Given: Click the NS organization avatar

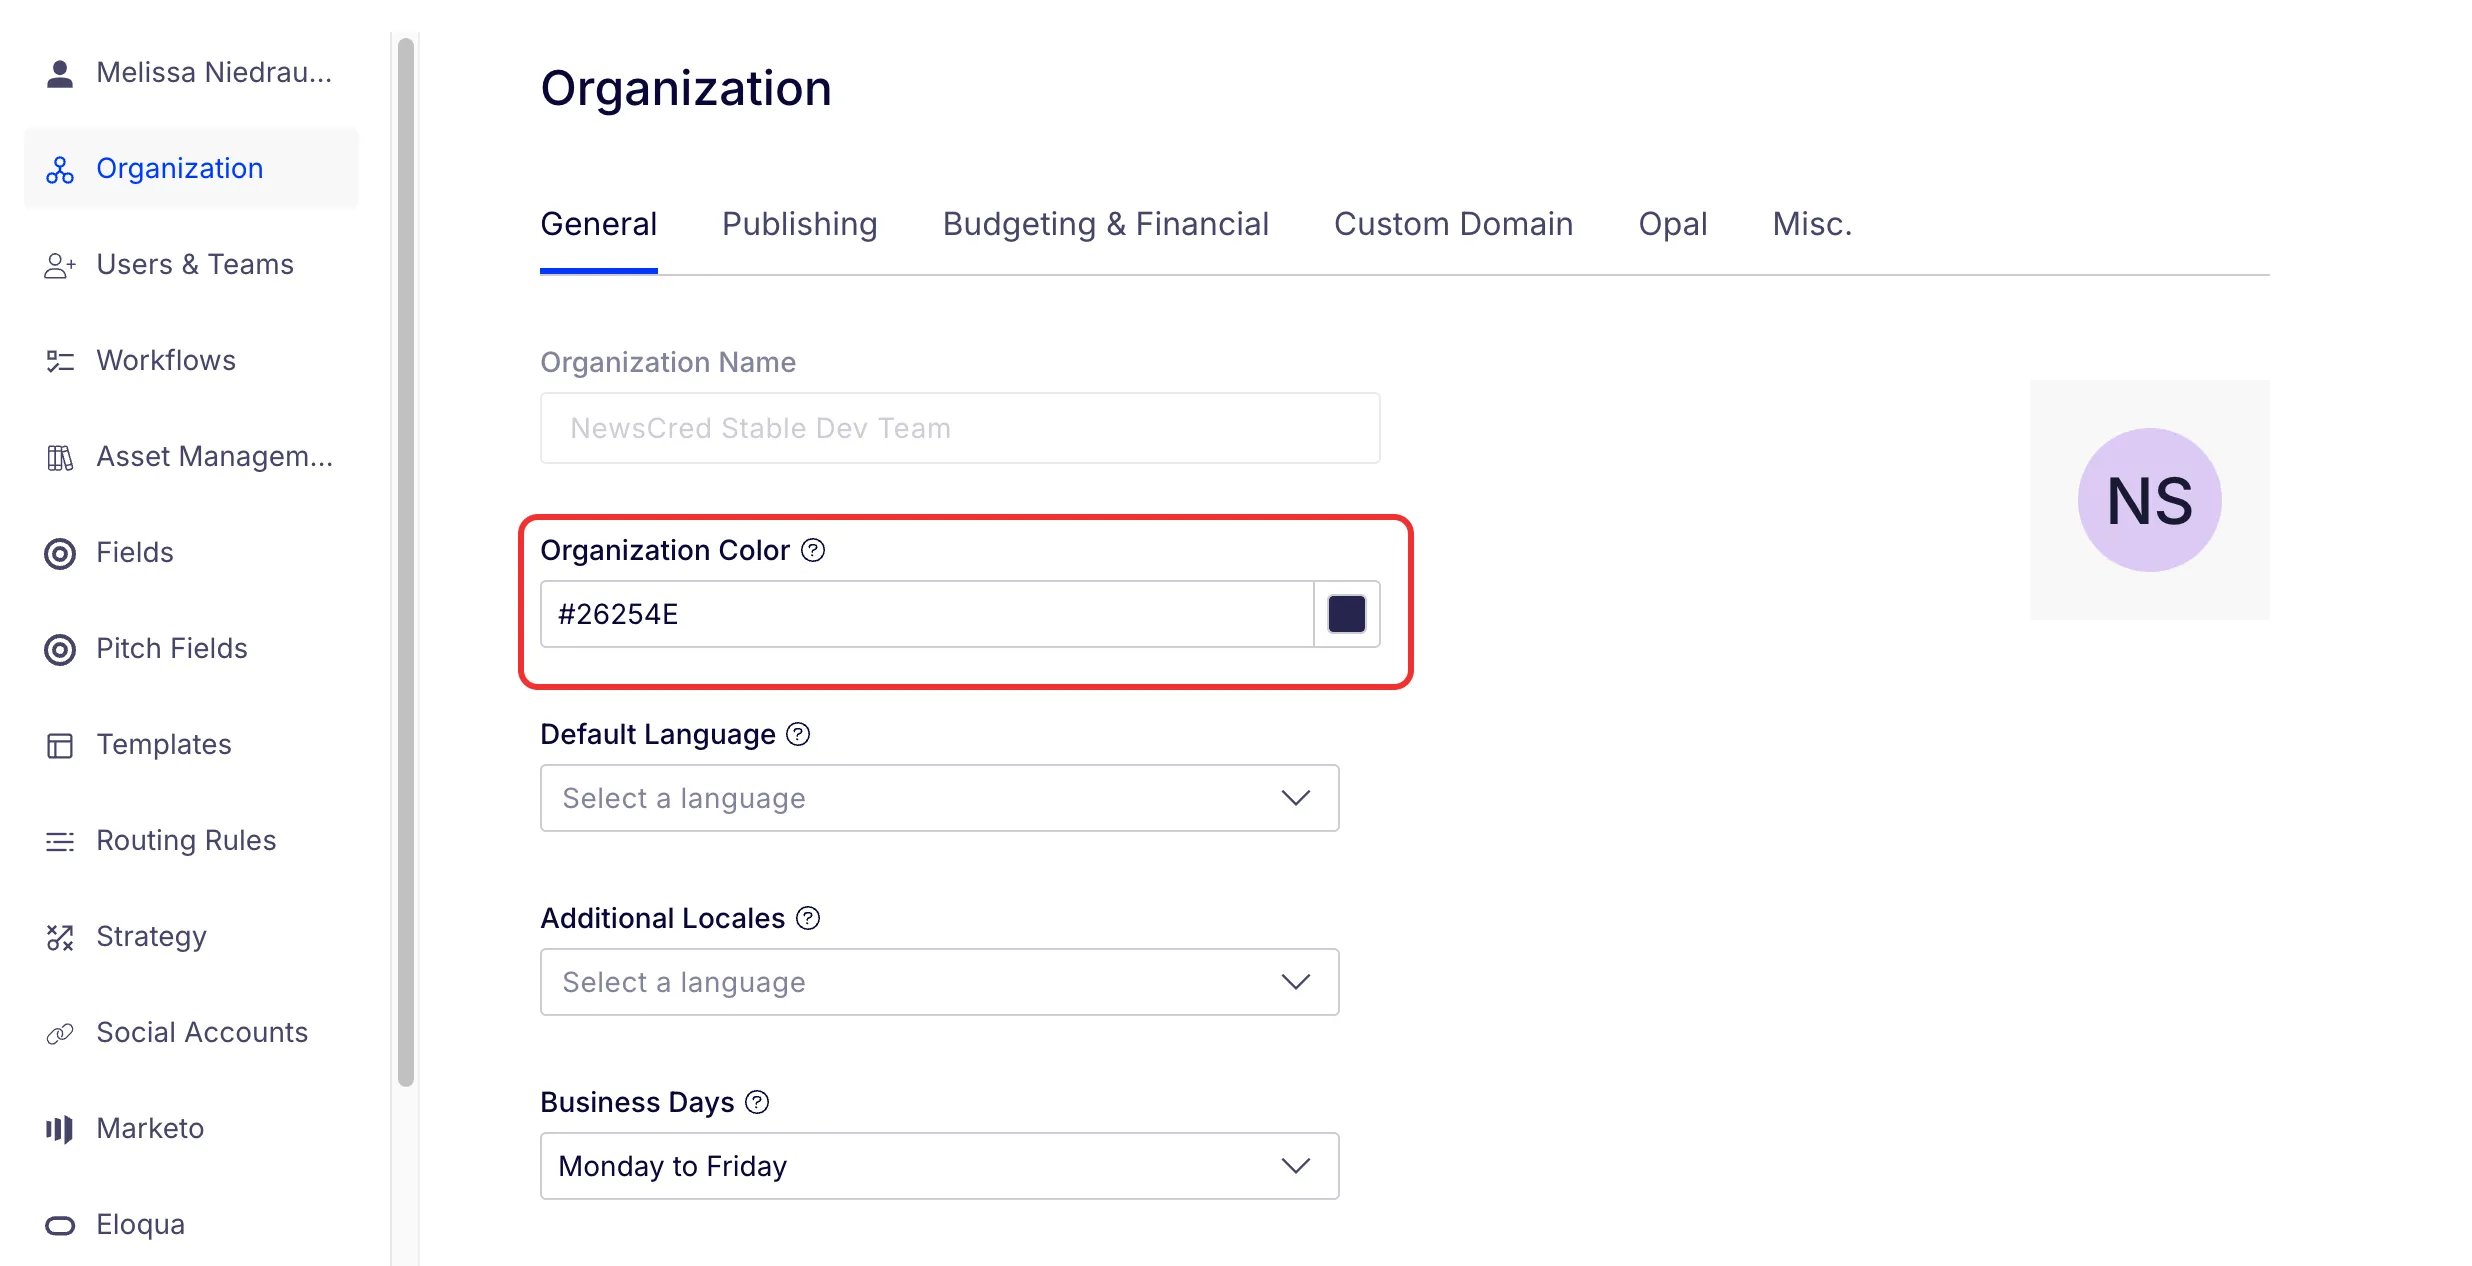Looking at the screenshot, I should [2150, 500].
